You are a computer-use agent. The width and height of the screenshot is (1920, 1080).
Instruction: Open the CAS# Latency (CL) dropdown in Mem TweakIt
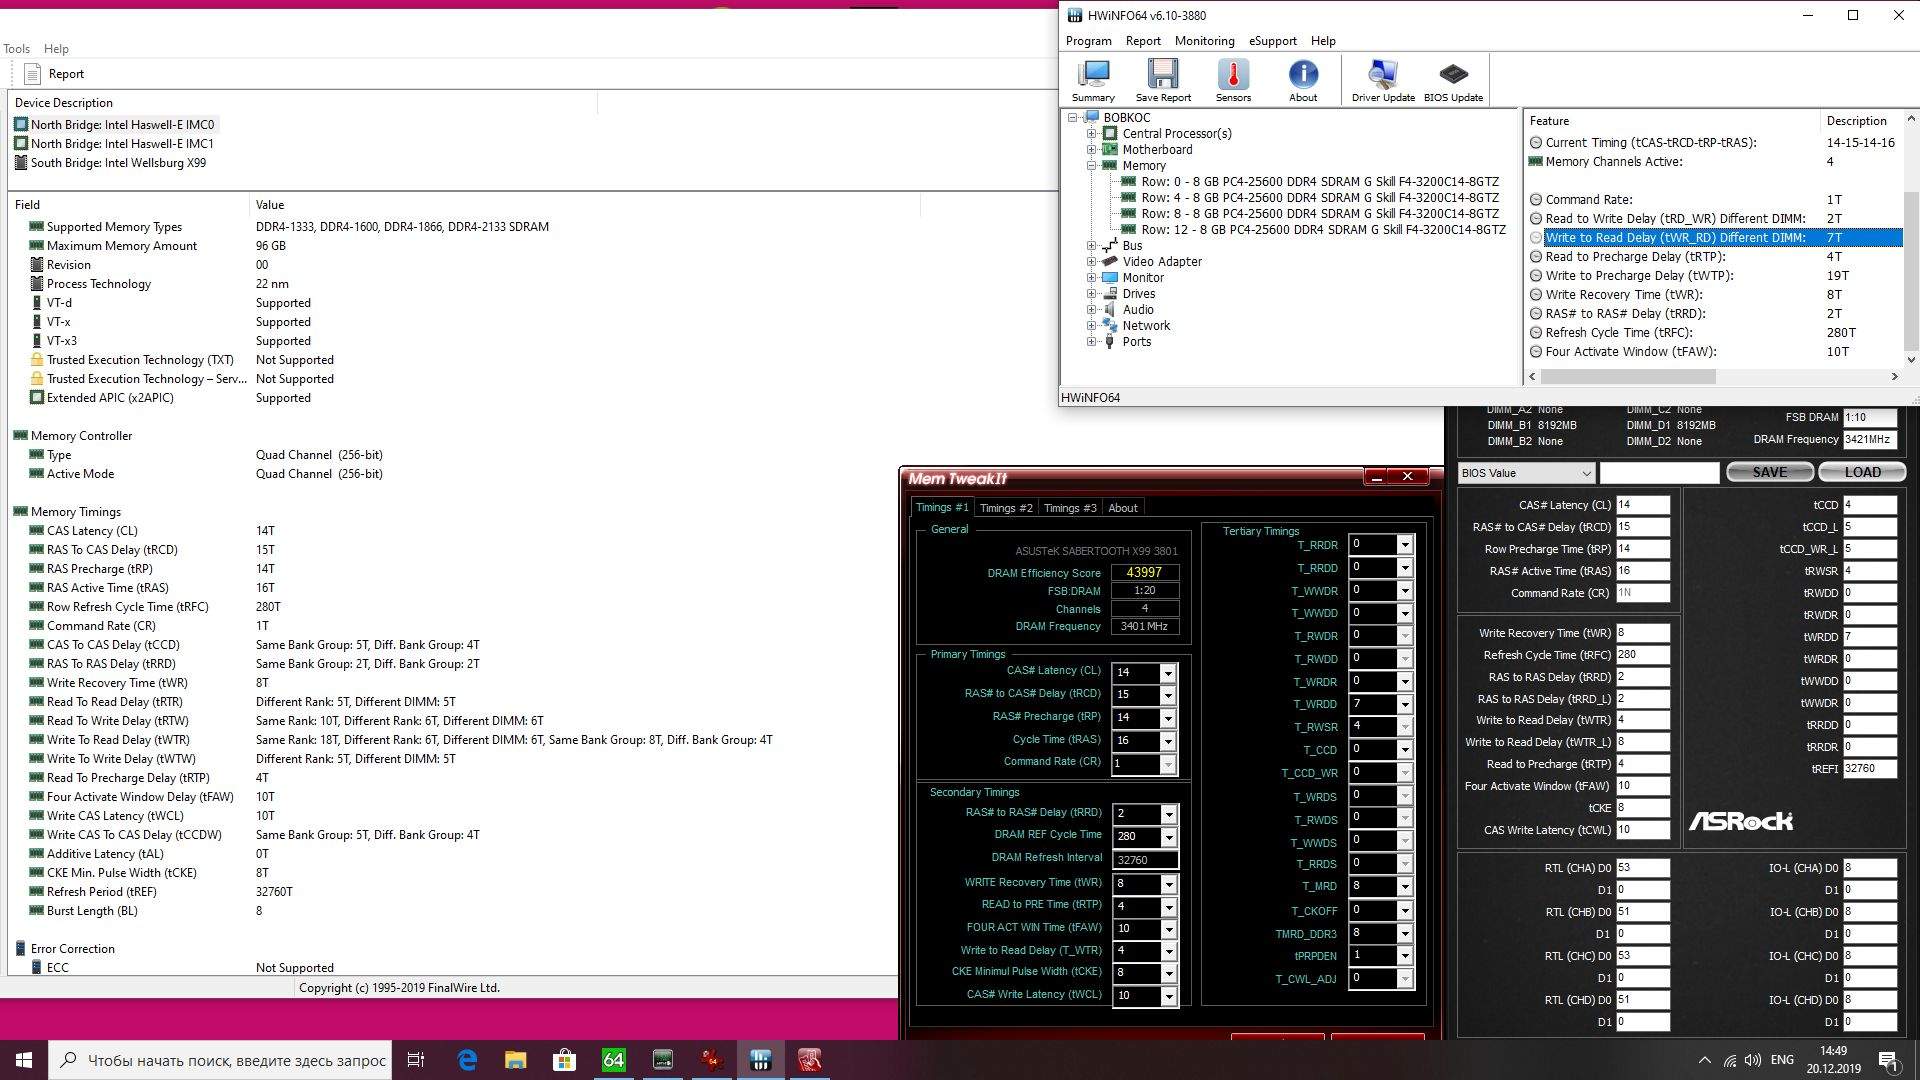[x=1167, y=673]
